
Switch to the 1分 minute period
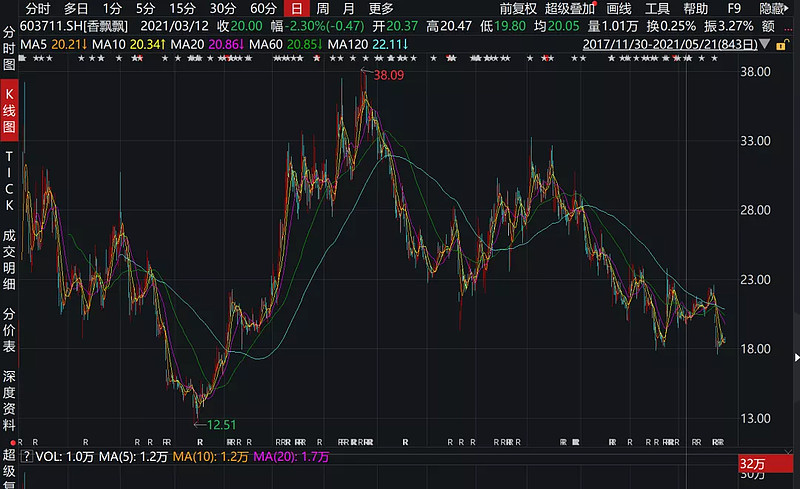coord(112,8)
